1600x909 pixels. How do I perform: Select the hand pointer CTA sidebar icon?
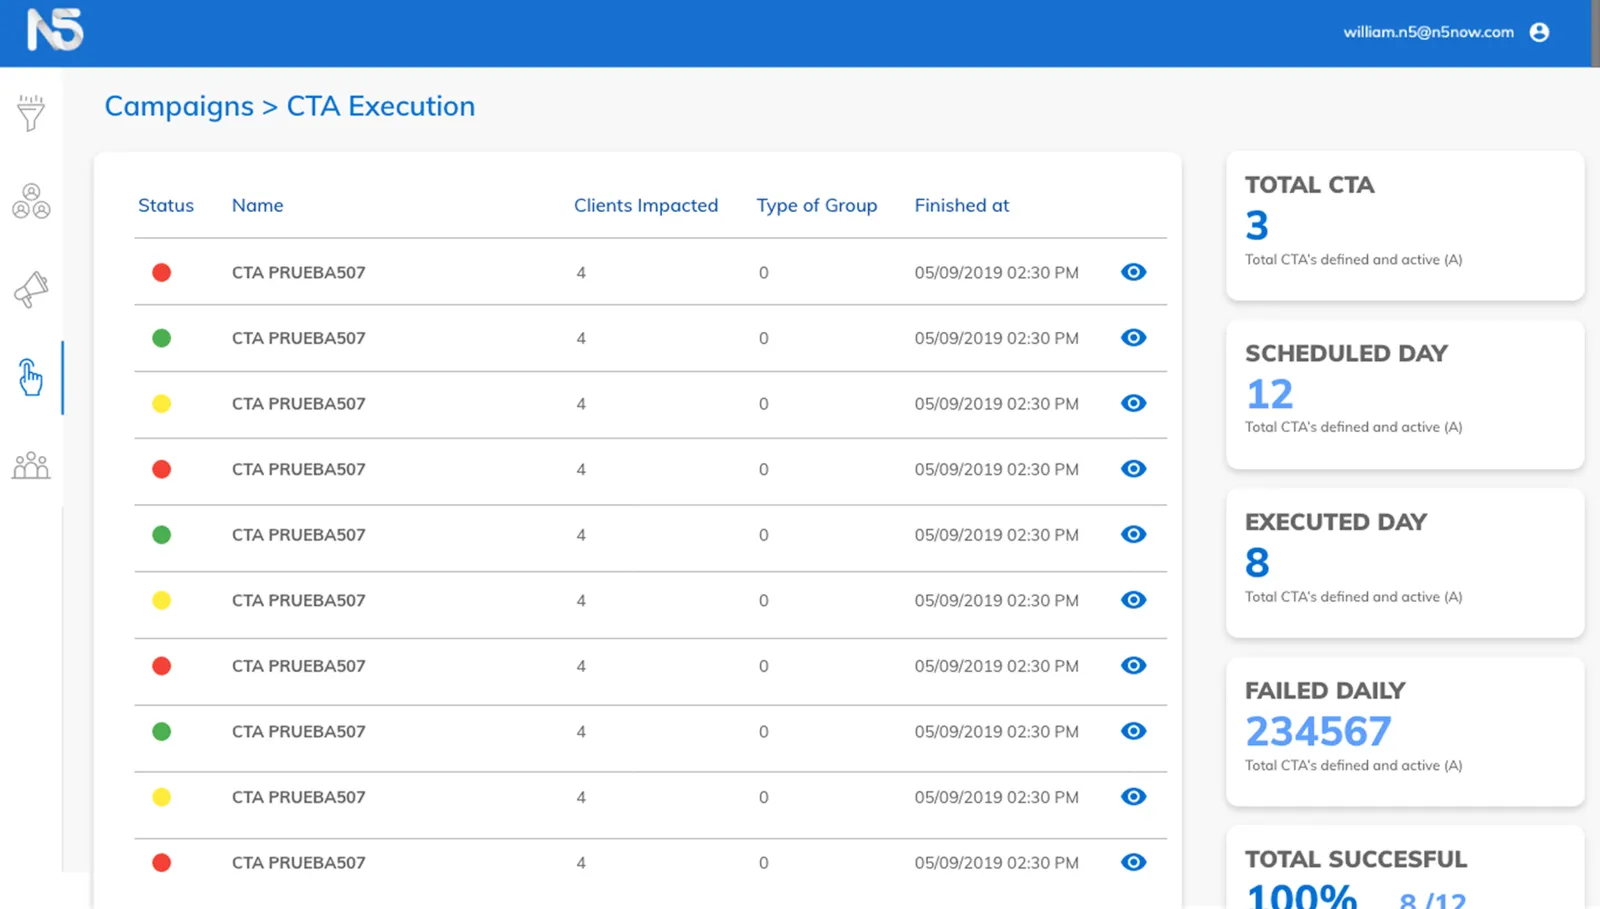point(31,377)
